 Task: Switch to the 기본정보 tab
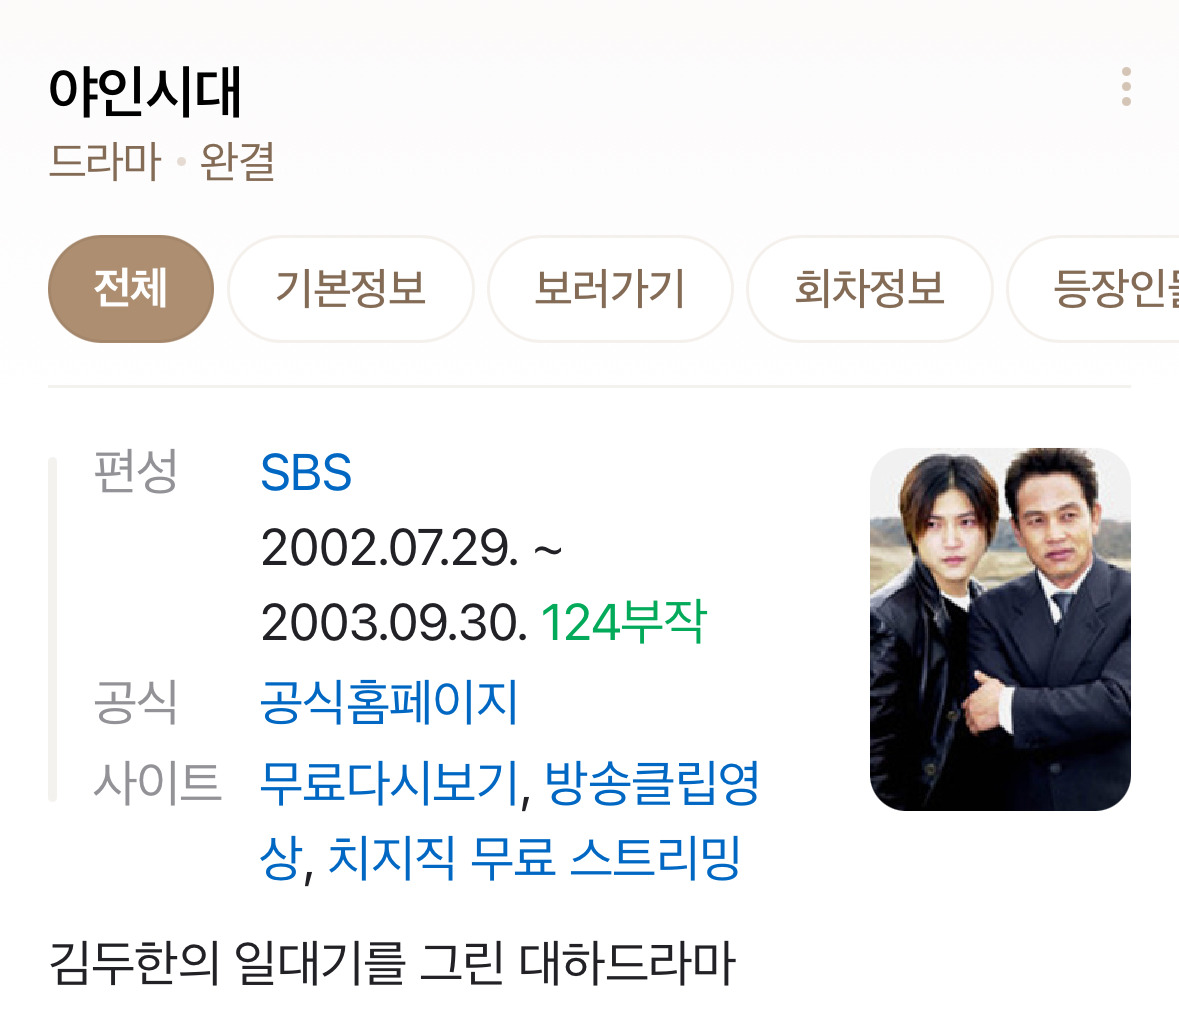(351, 289)
